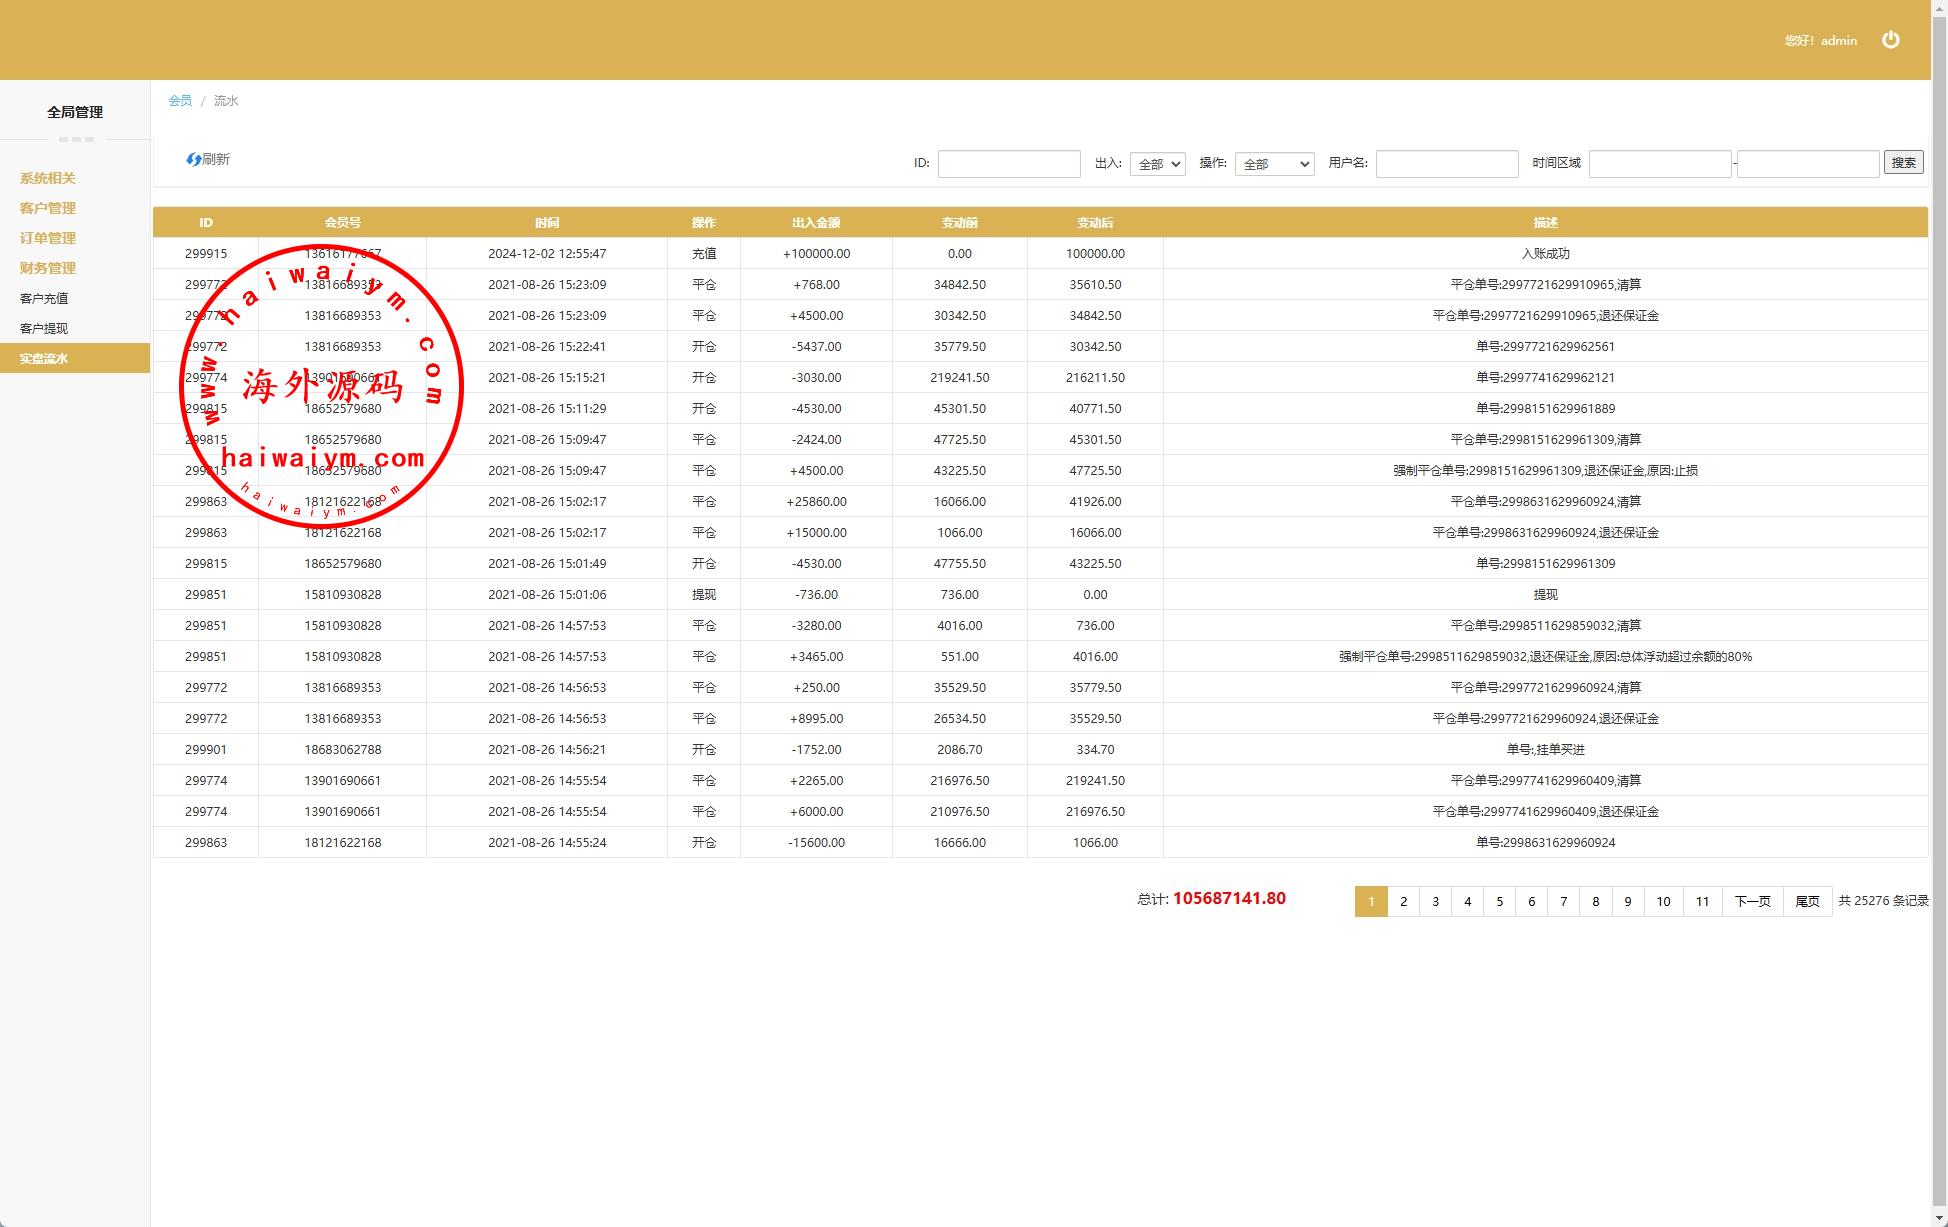Click the 会员 breadcrumb link

(180, 101)
